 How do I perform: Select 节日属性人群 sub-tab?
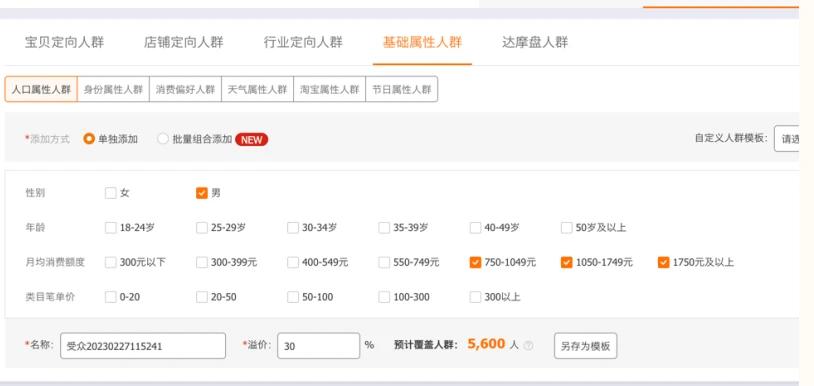point(402,89)
